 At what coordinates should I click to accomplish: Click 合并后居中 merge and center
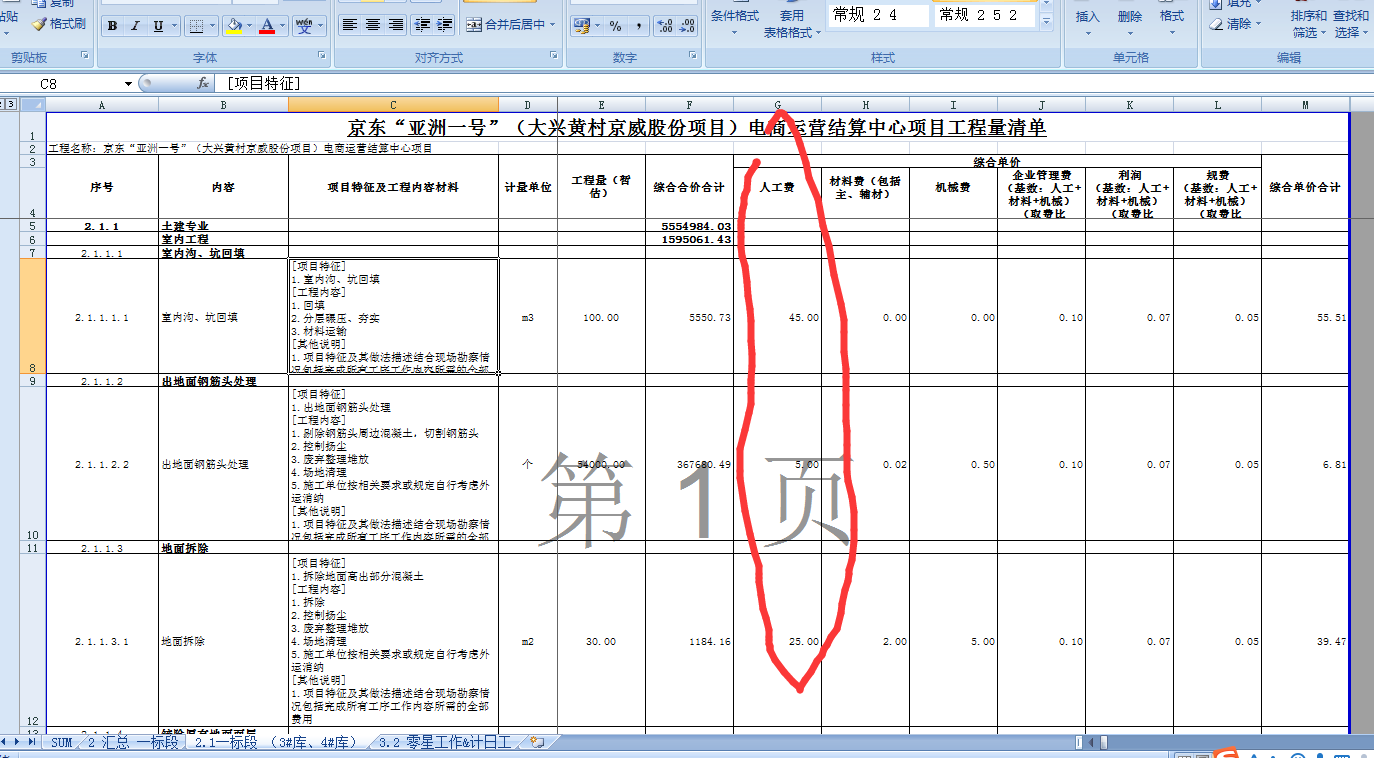[506, 25]
